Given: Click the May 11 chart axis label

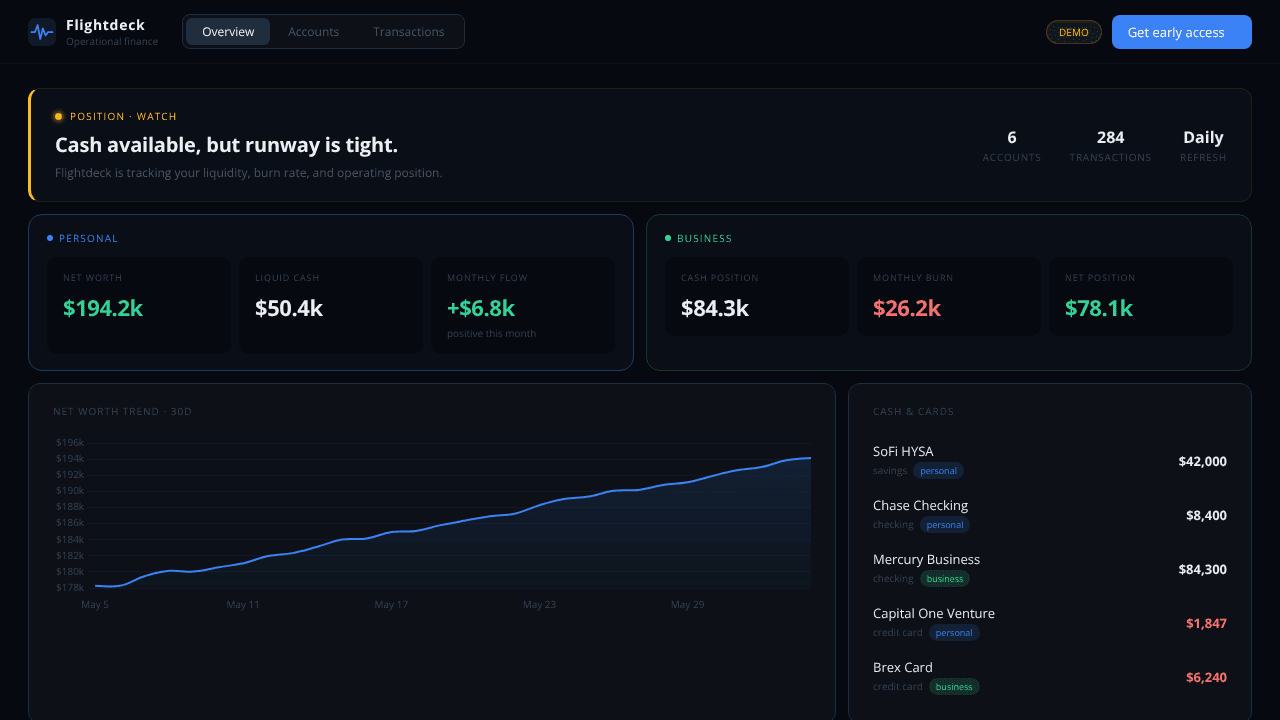Looking at the screenshot, I should coord(243,605).
